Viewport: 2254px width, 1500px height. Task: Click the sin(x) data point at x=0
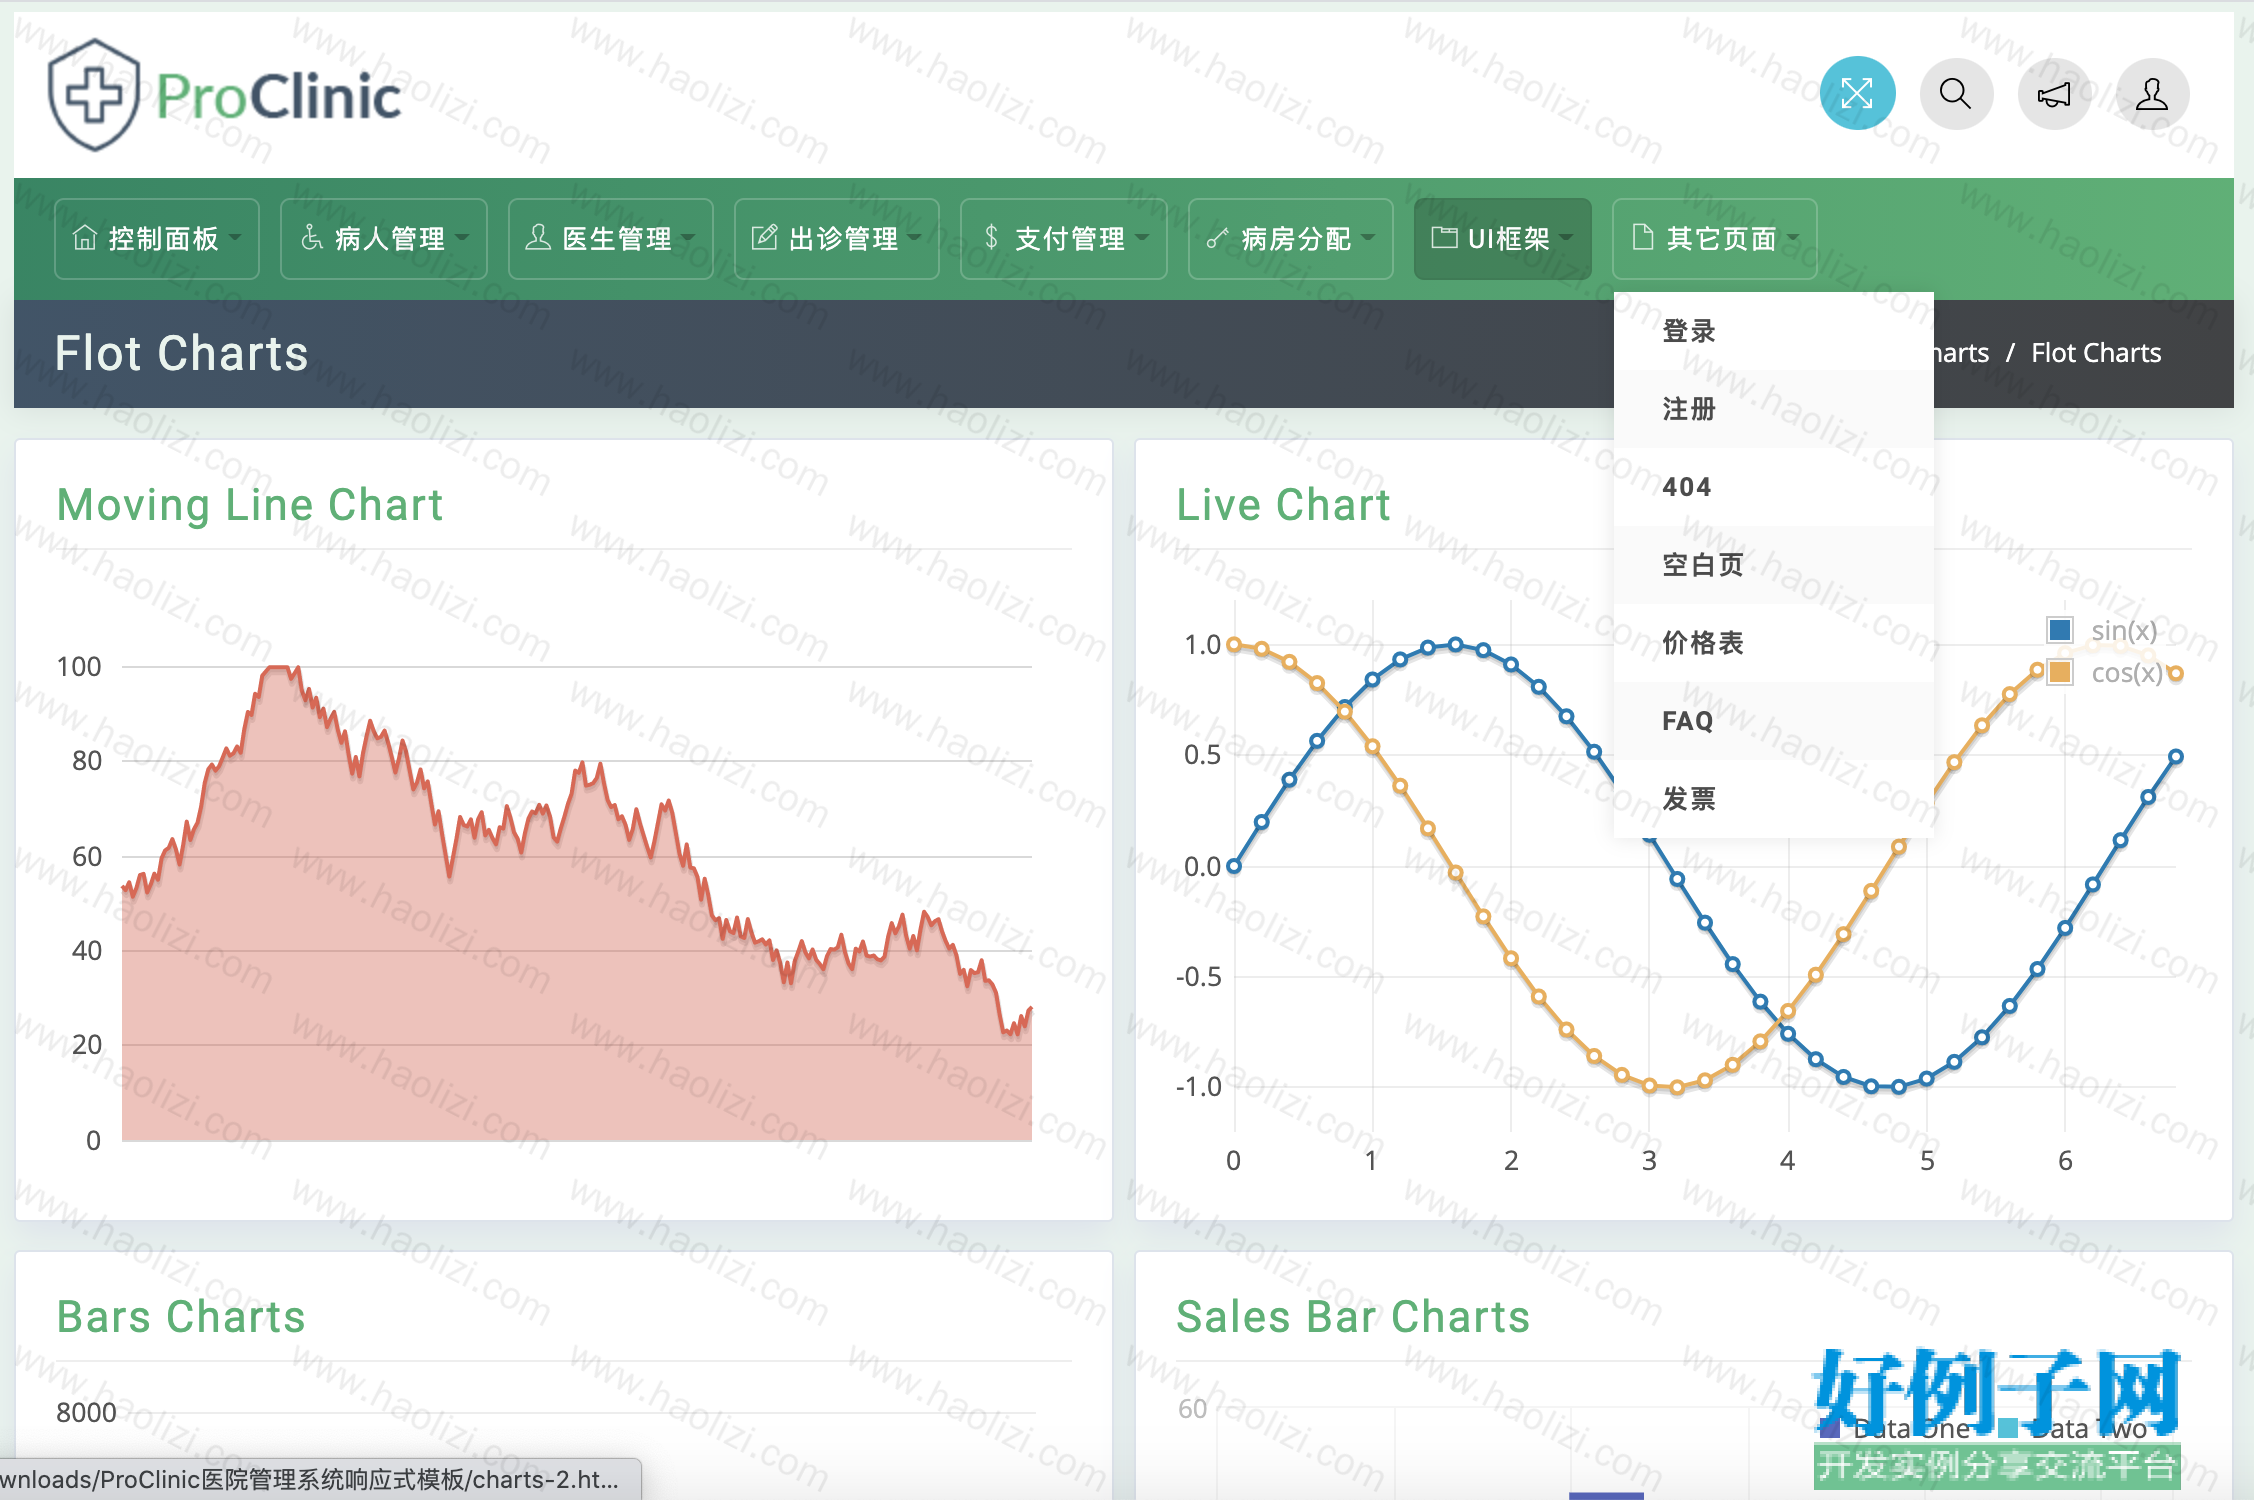1234,866
